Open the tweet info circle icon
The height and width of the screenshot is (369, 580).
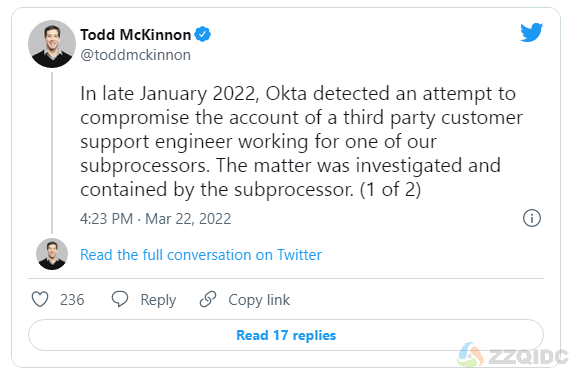(532, 218)
